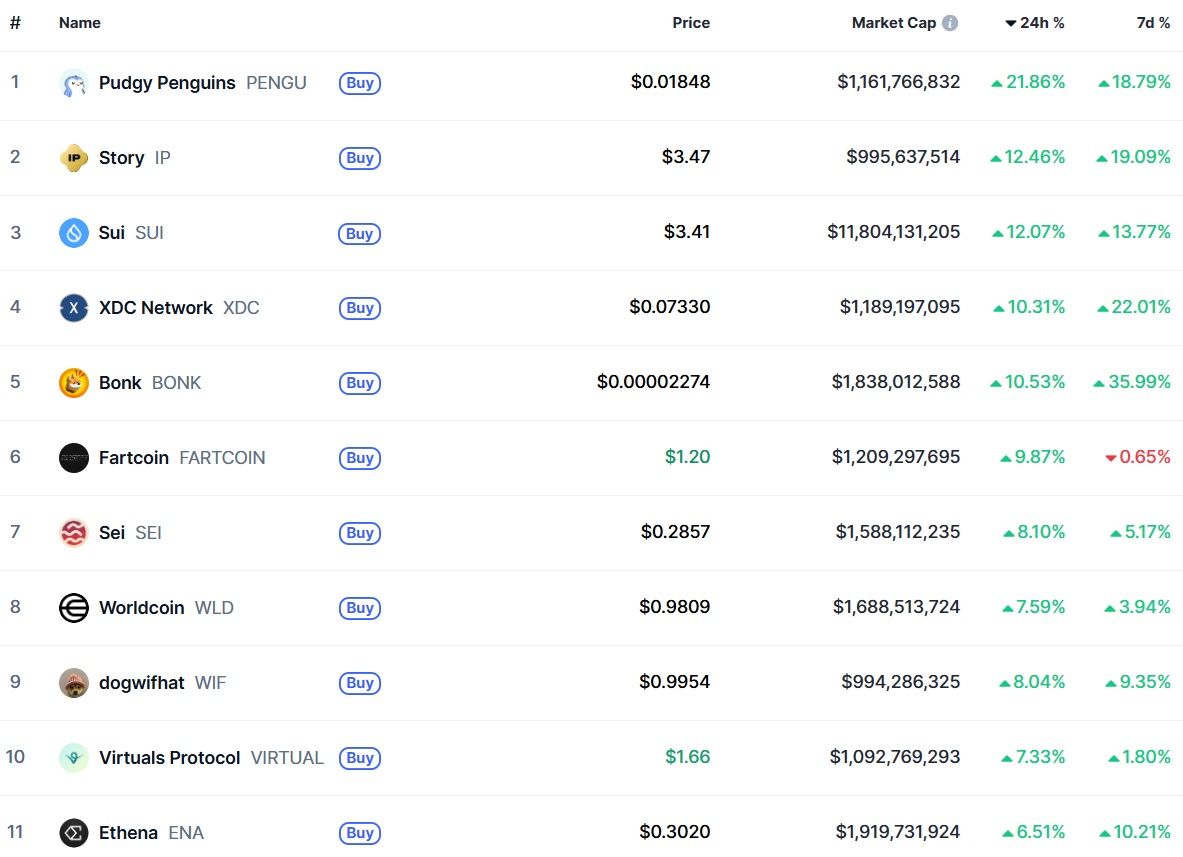Sort table by Market Cap header
1183x857 pixels.
pyautogui.click(x=894, y=23)
